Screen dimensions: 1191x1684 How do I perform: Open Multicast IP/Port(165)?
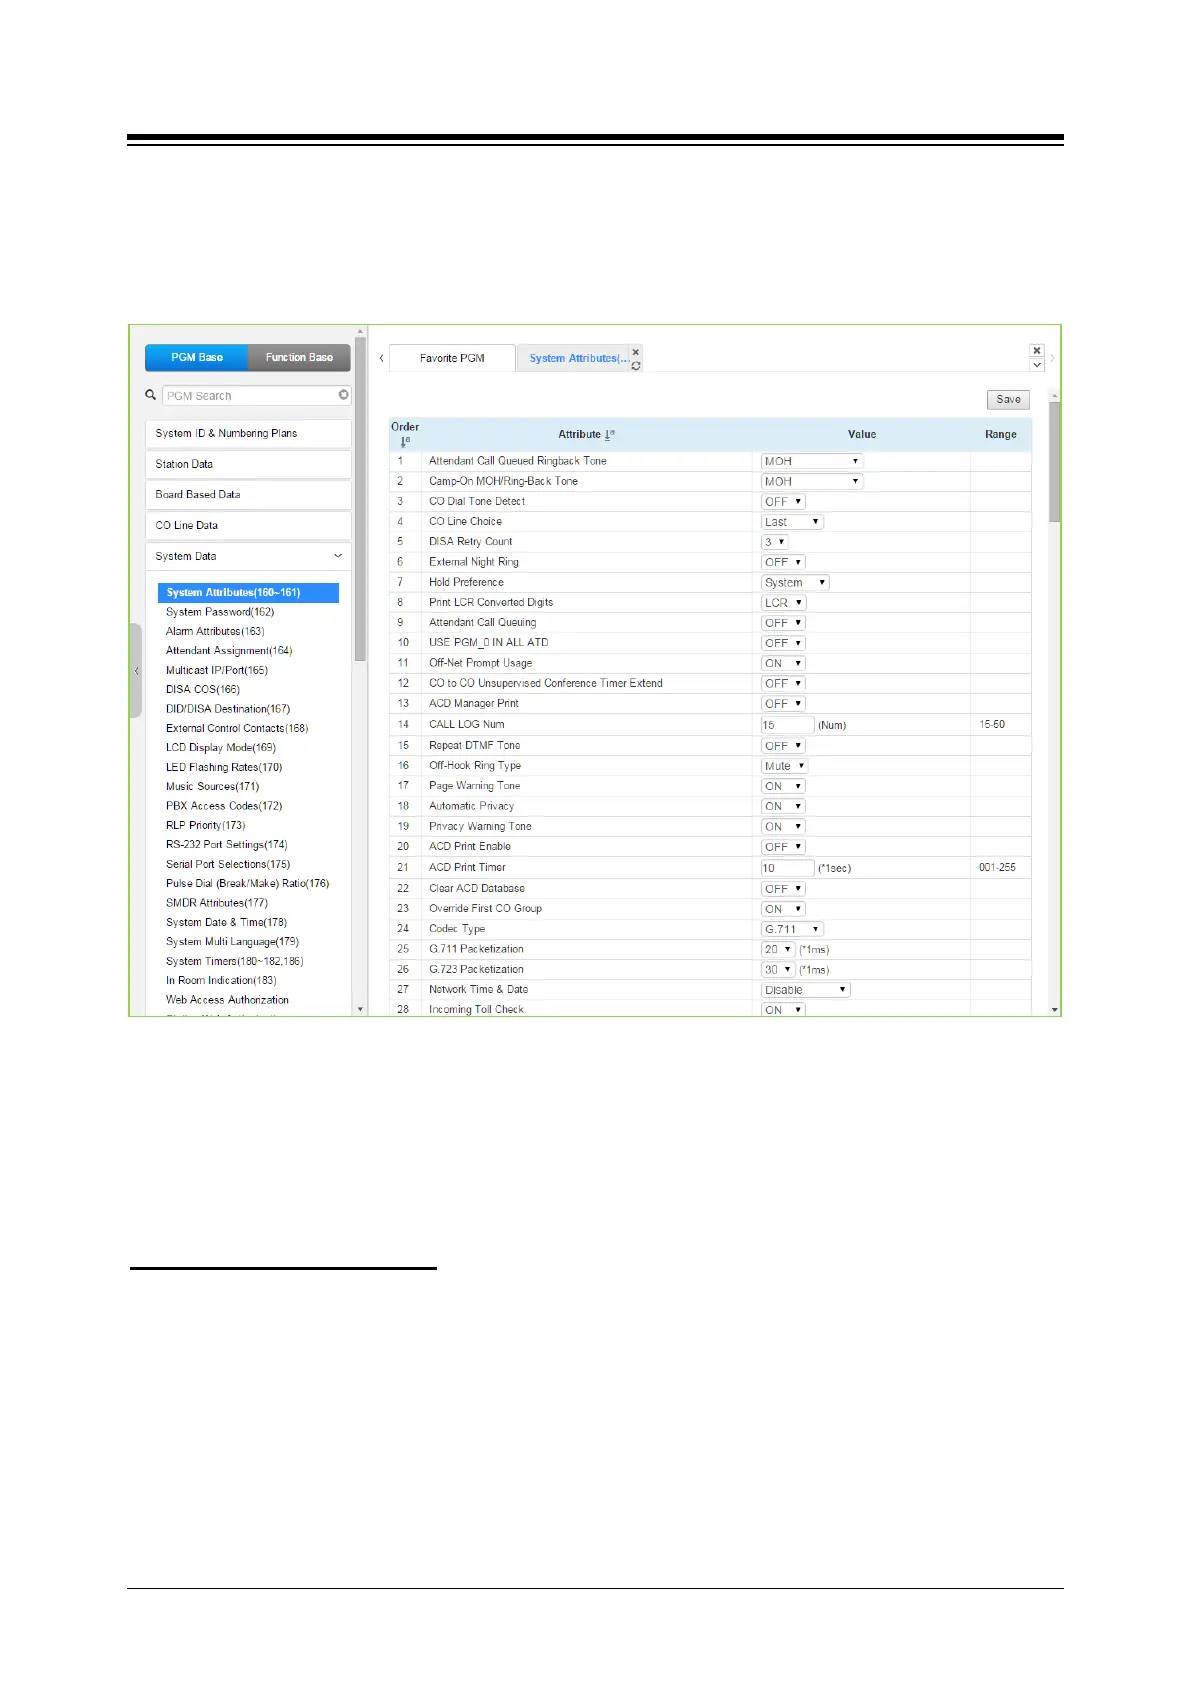tap(217, 670)
